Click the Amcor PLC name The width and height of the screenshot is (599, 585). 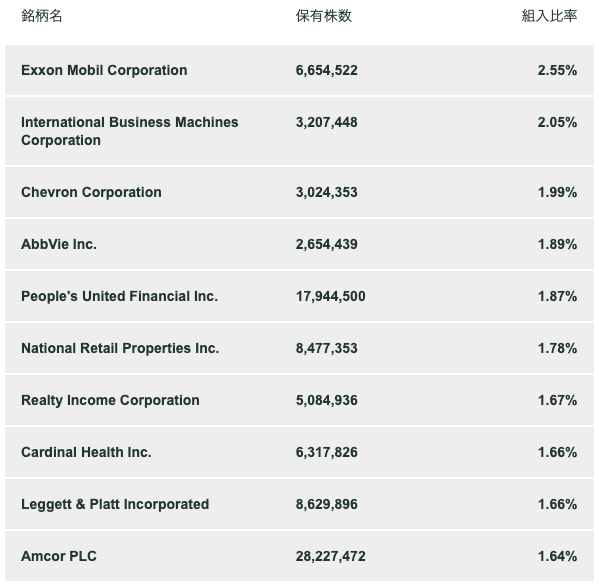tap(59, 556)
